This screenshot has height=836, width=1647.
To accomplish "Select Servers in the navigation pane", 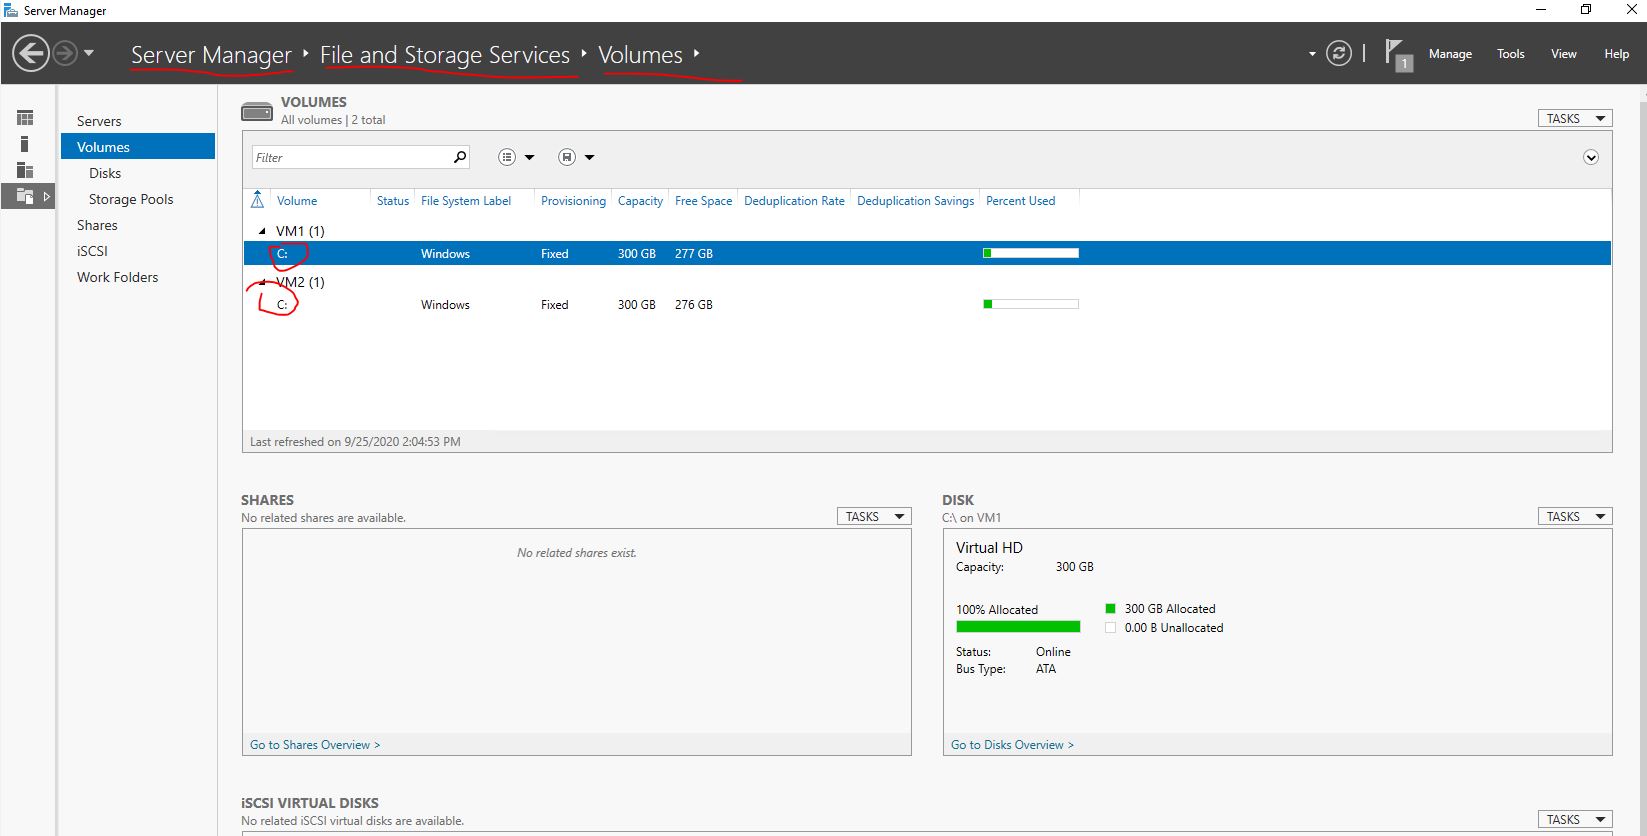I will 99,121.
